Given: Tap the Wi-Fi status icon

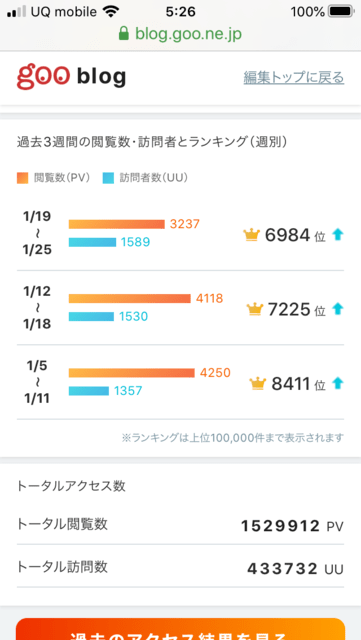Looking at the screenshot, I should tap(110, 12).
